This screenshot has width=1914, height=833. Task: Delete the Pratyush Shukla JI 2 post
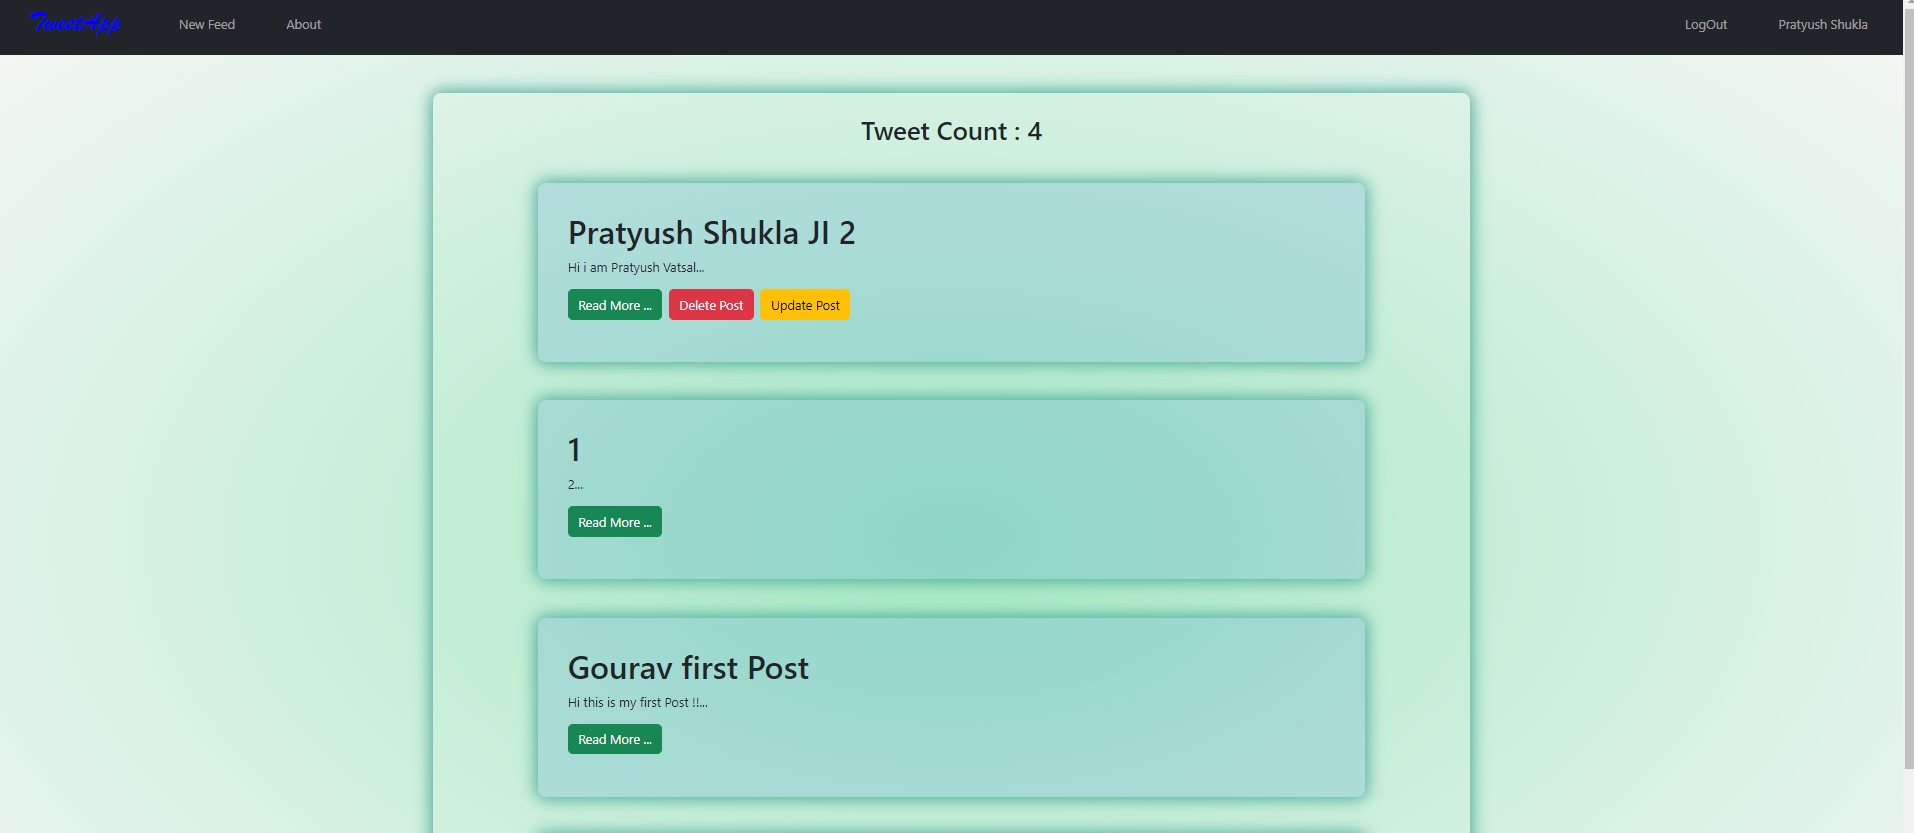click(711, 304)
